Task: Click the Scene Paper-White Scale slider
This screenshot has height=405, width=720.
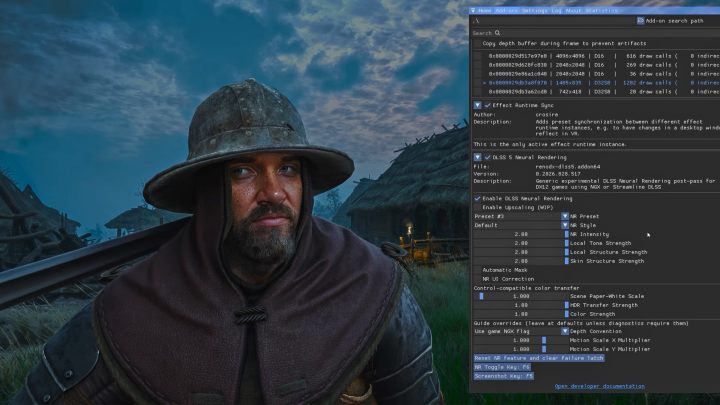Action: tap(521, 296)
